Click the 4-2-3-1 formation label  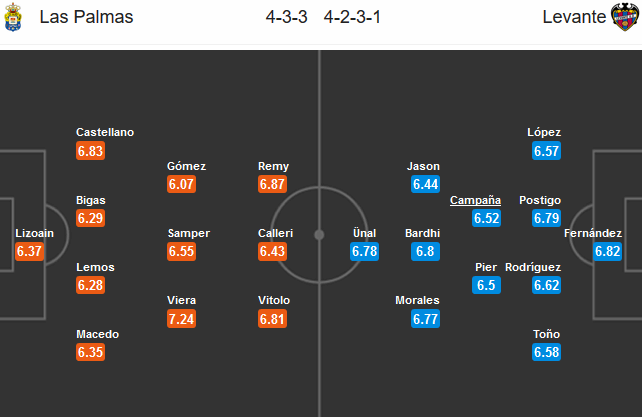tap(352, 17)
